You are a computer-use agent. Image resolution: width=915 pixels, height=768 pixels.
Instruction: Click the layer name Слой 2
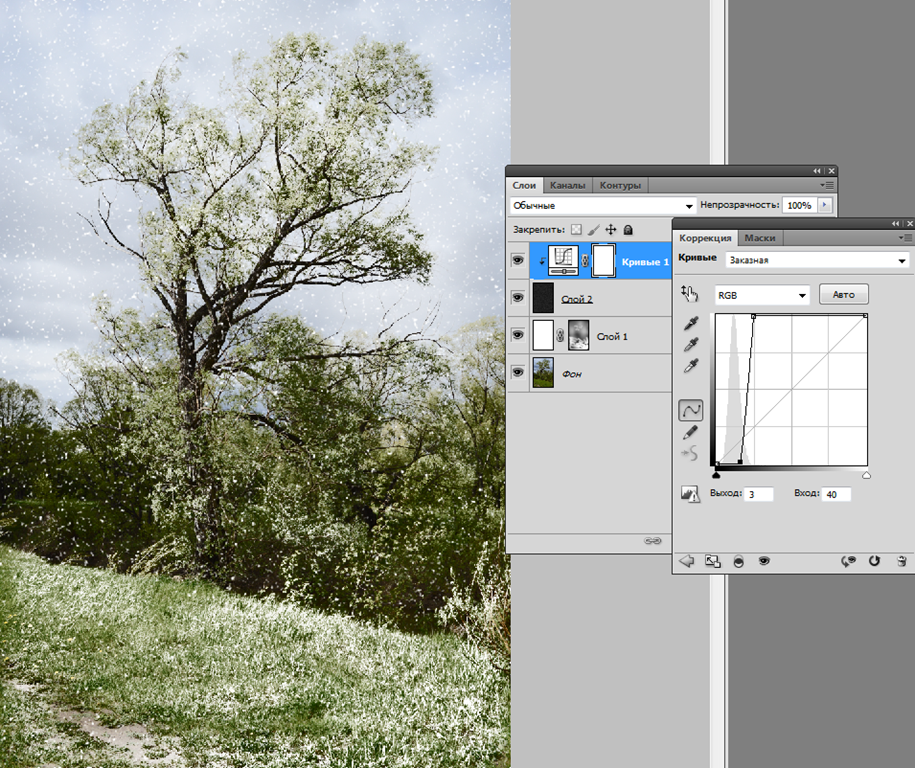(577, 299)
